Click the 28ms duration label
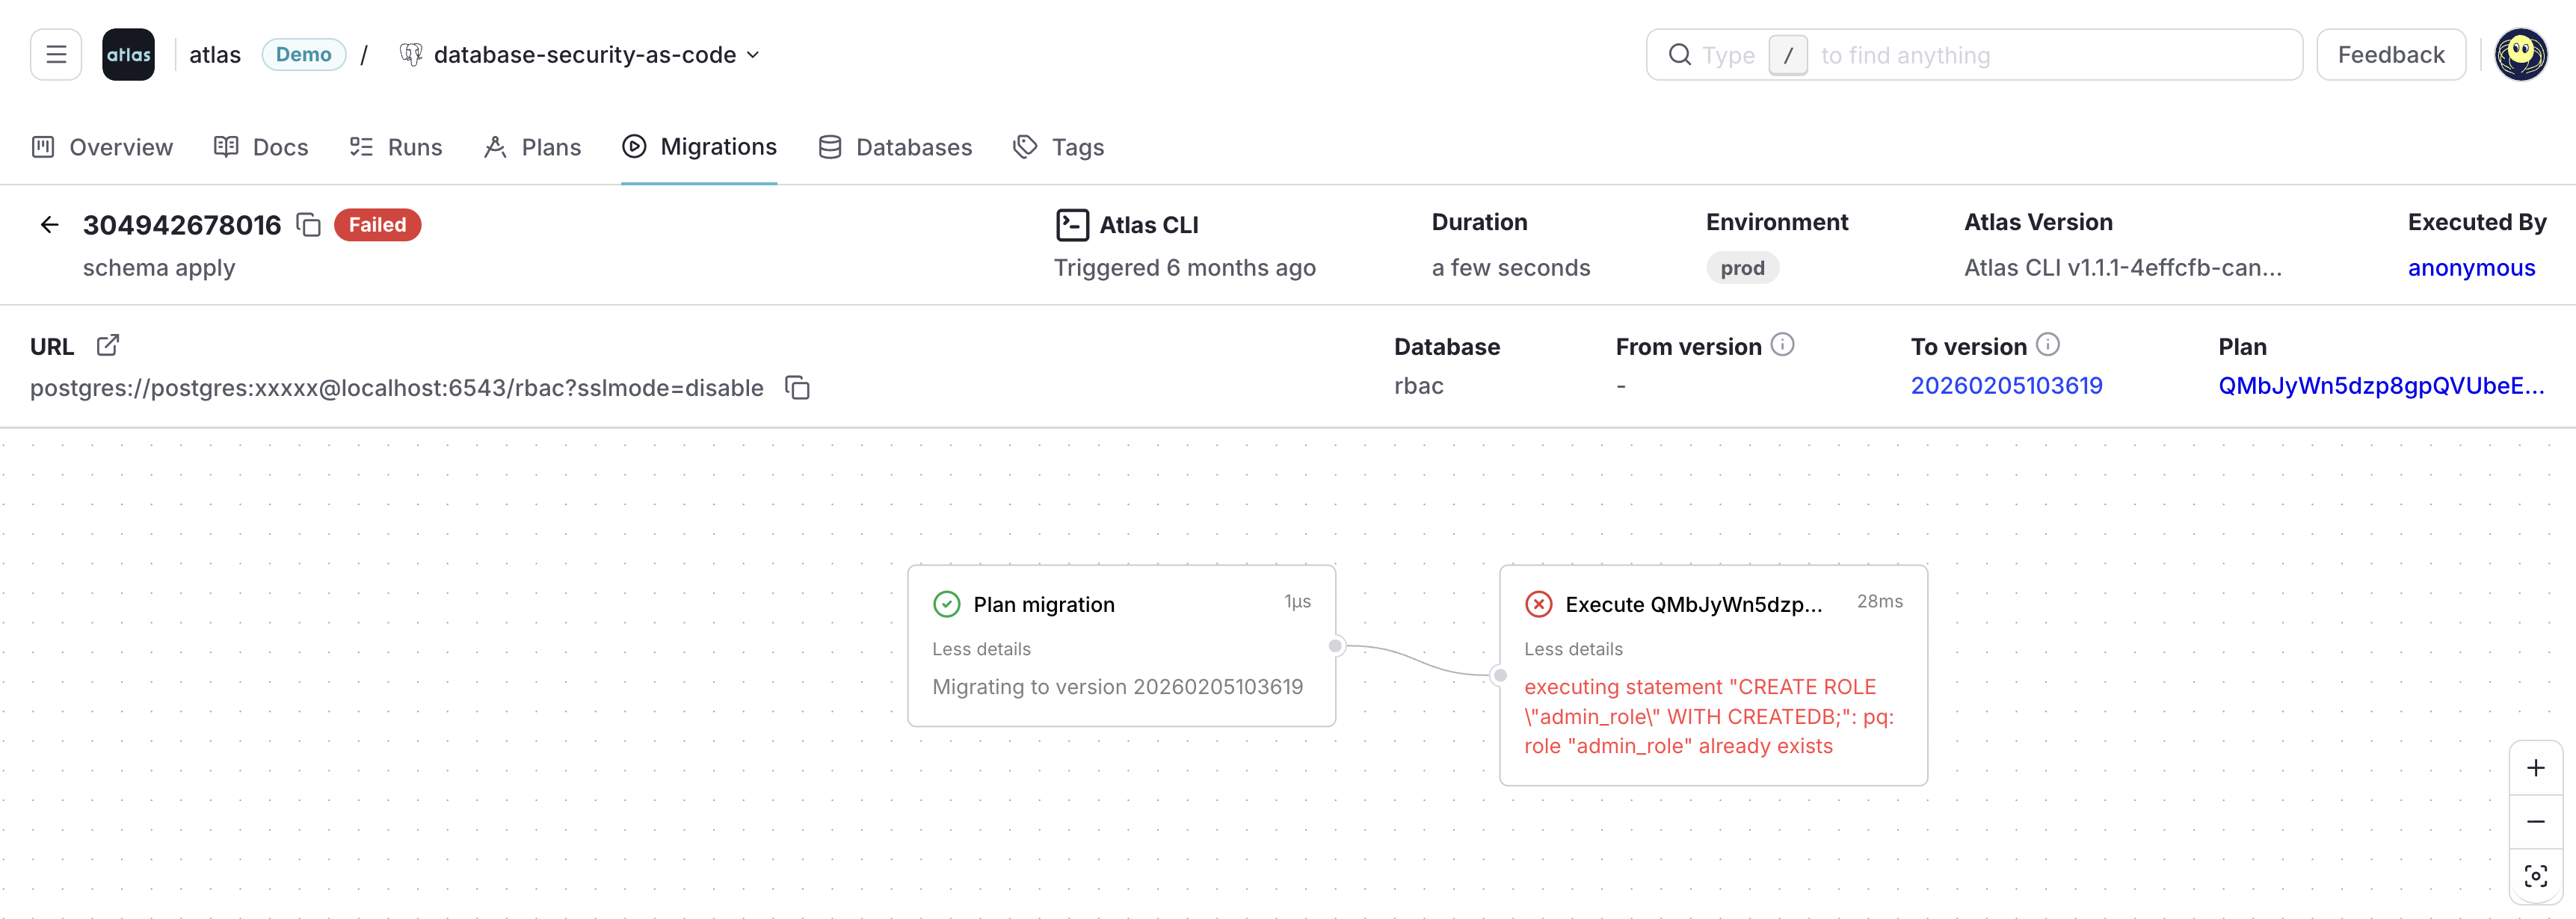This screenshot has height=919, width=2576. pos(1879,601)
